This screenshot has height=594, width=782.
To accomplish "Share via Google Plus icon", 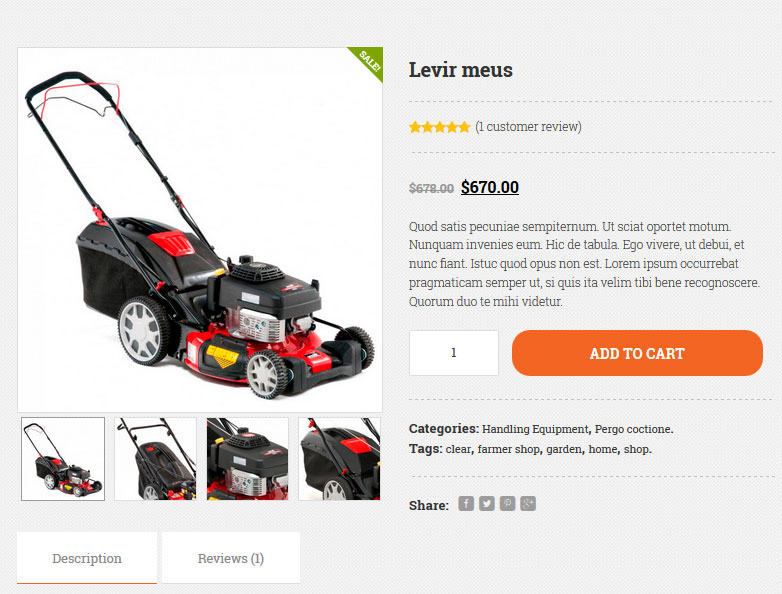I will pyautogui.click(x=528, y=504).
